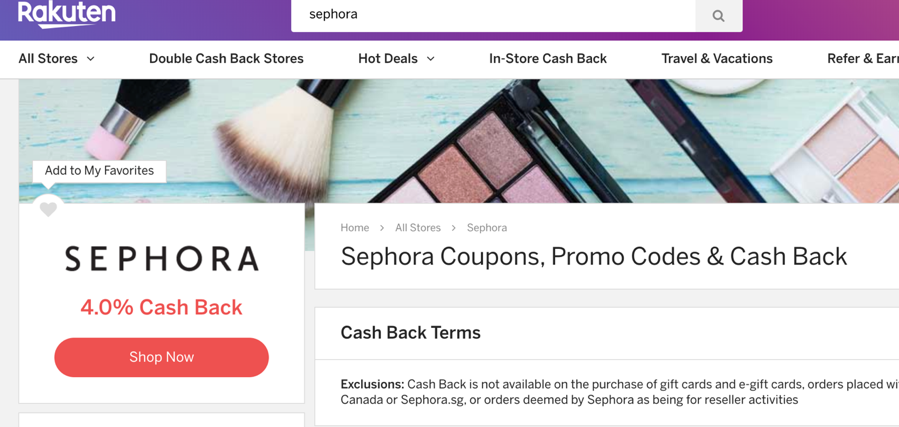The image size is (899, 427).
Task: Click the Home breadcrumb link
Action: point(354,228)
